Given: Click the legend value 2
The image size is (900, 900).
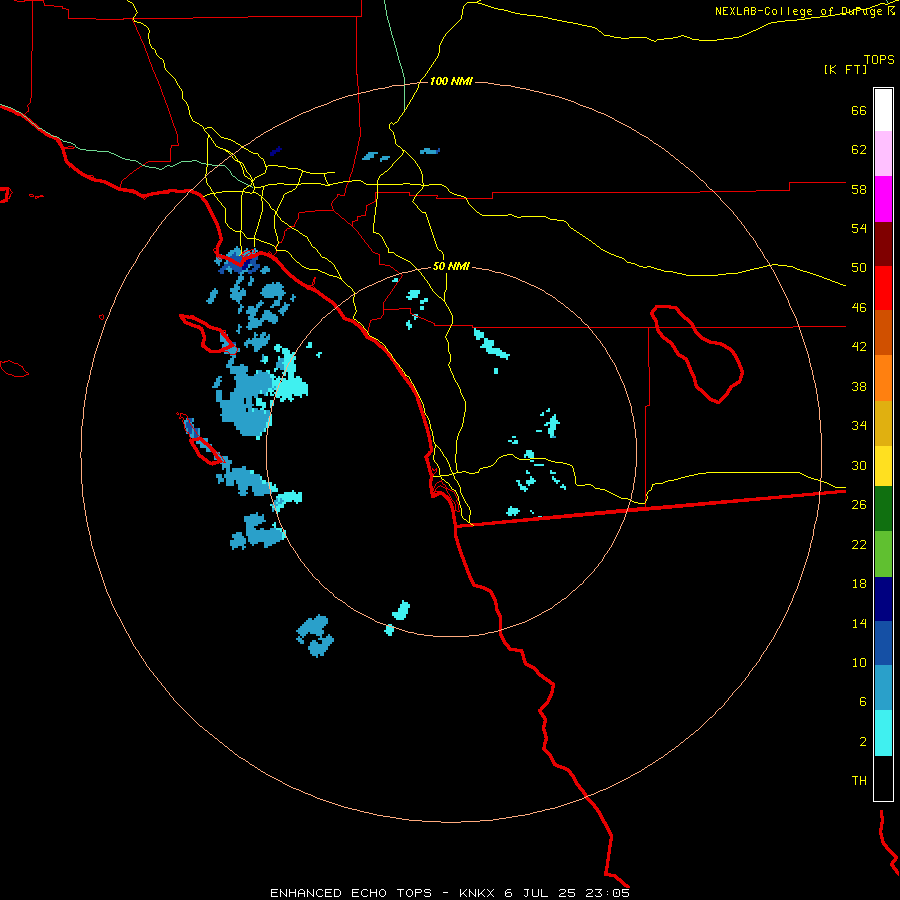Looking at the screenshot, I should pyautogui.click(x=863, y=742).
